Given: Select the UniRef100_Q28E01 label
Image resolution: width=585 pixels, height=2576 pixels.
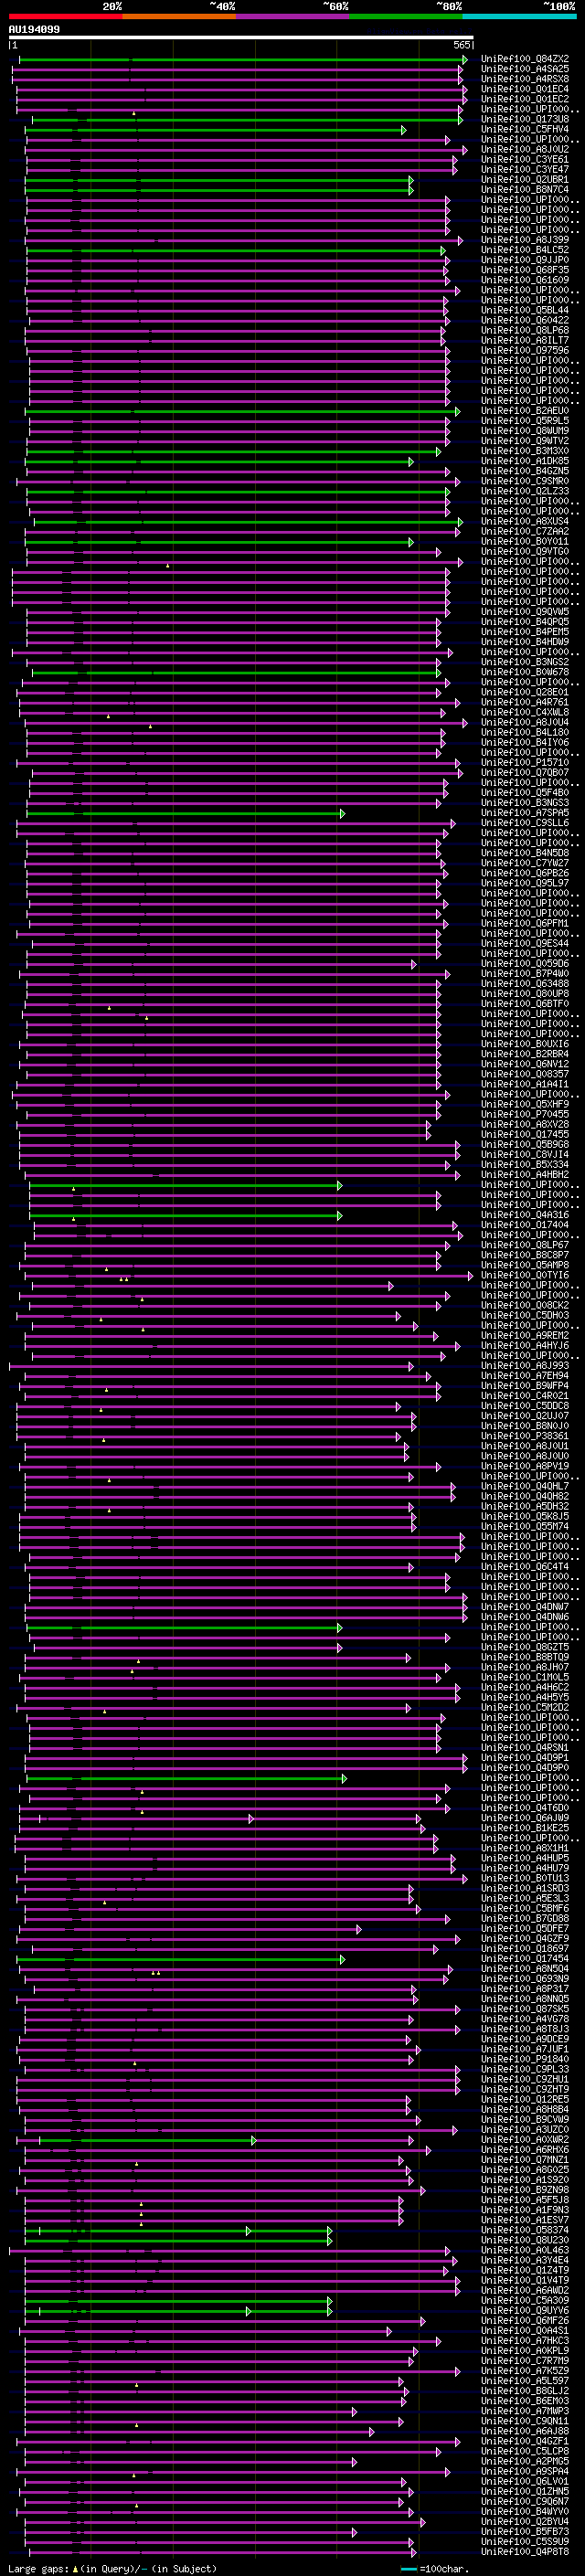Looking at the screenshot, I should [x=525, y=692].
